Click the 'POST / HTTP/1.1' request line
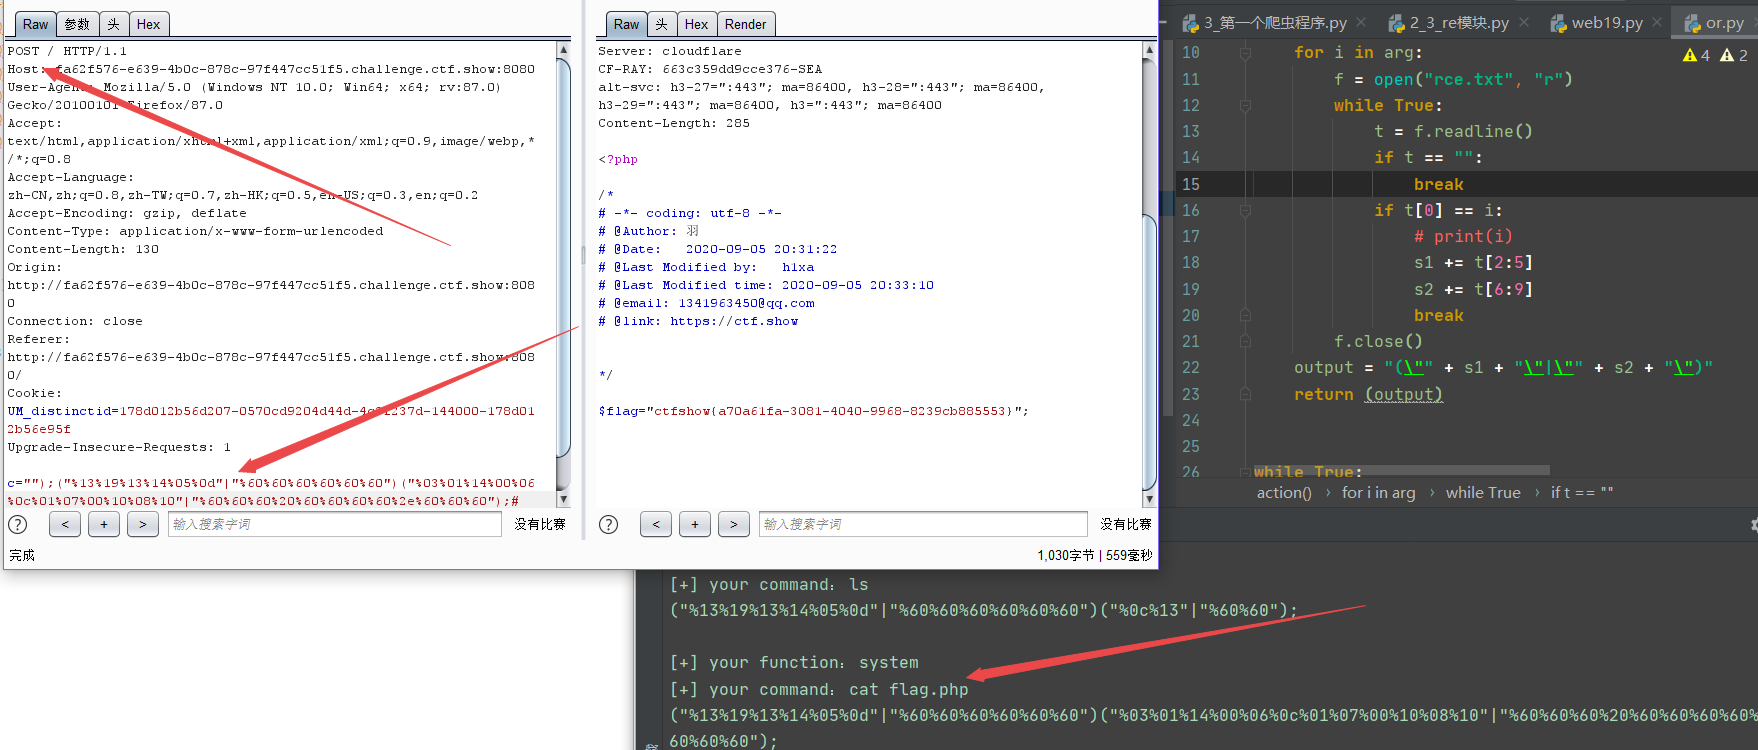Viewport: 1758px width, 750px height. (67, 51)
